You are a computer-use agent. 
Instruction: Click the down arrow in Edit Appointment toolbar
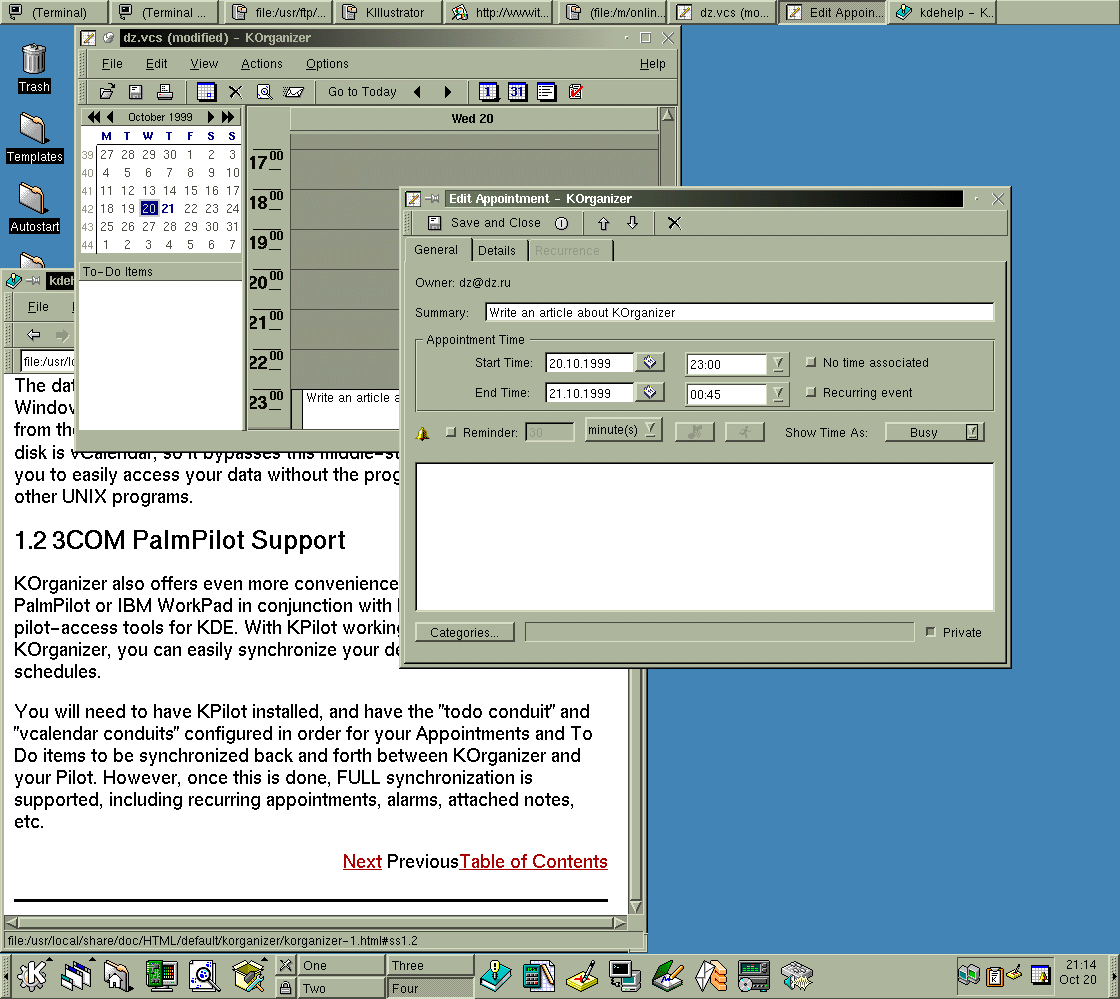[x=633, y=223]
